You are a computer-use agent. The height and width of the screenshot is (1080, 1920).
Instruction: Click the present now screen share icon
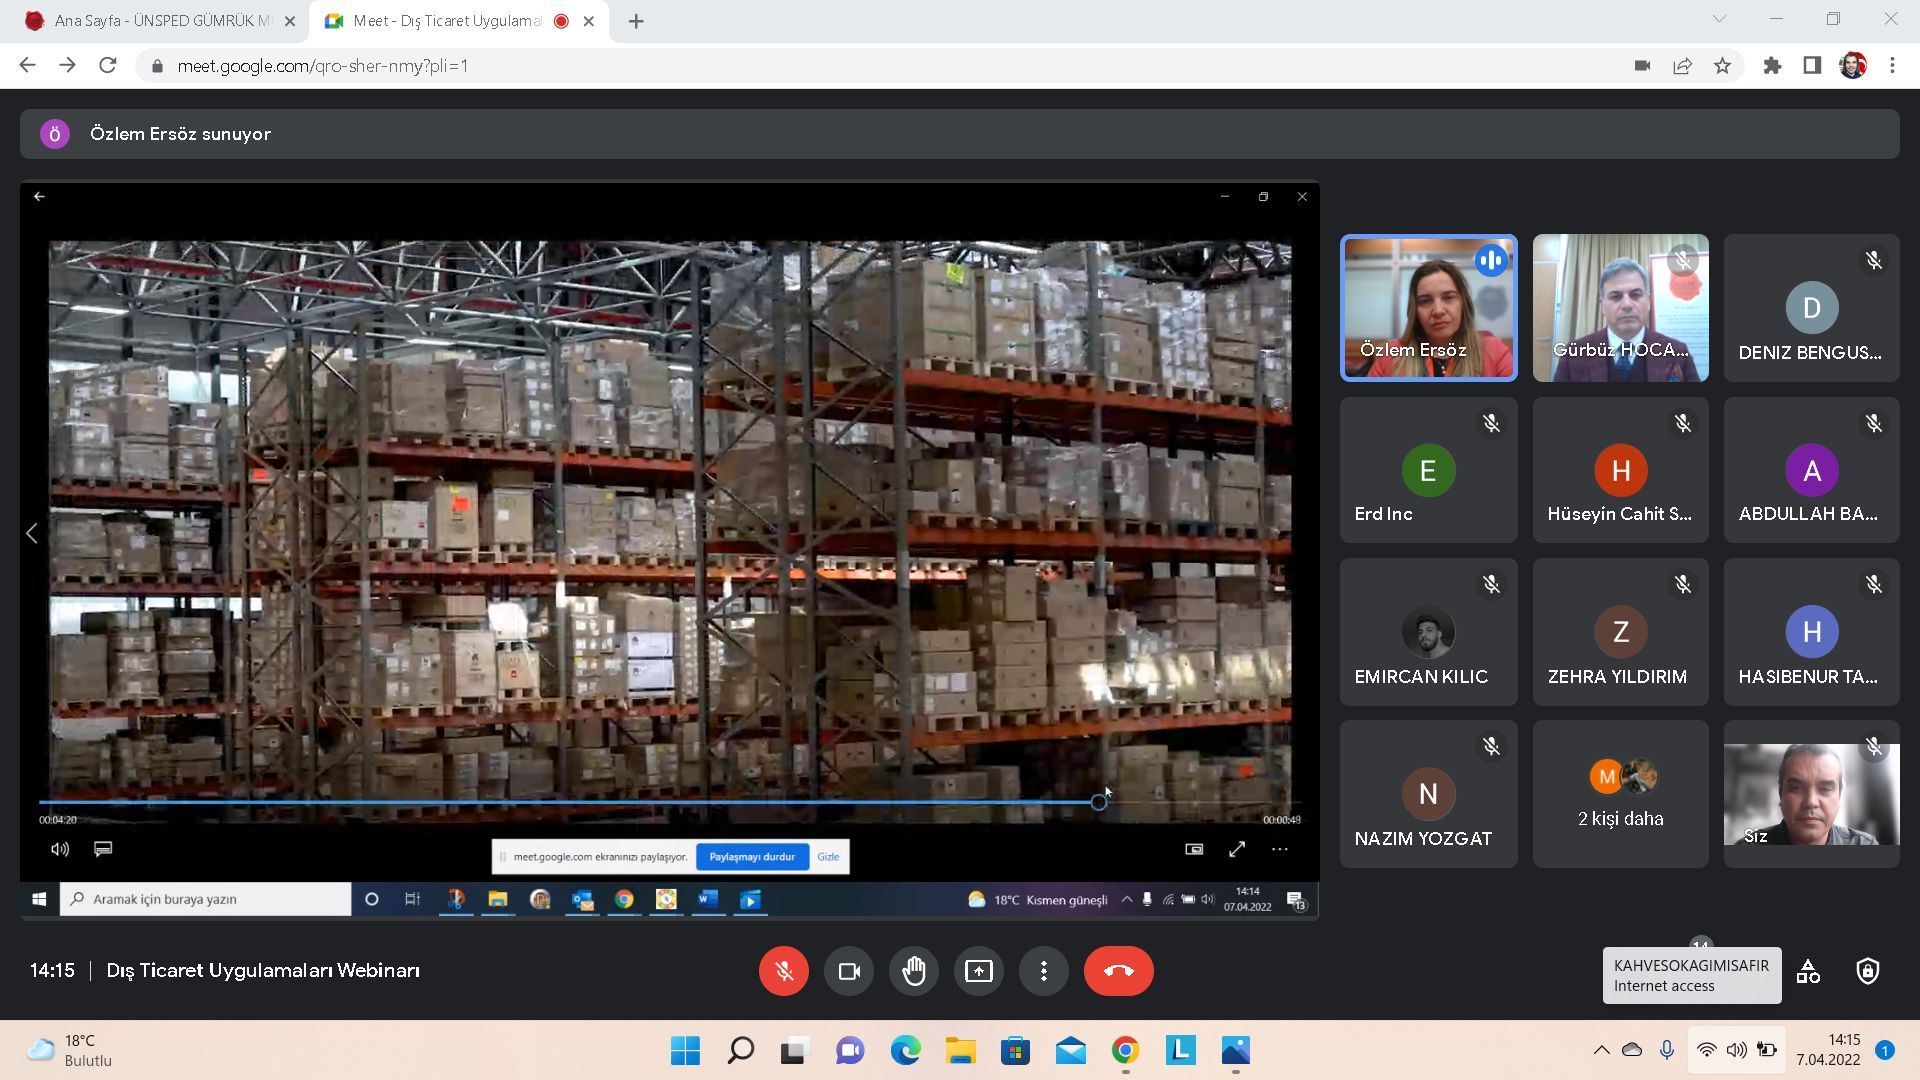pyautogui.click(x=978, y=971)
